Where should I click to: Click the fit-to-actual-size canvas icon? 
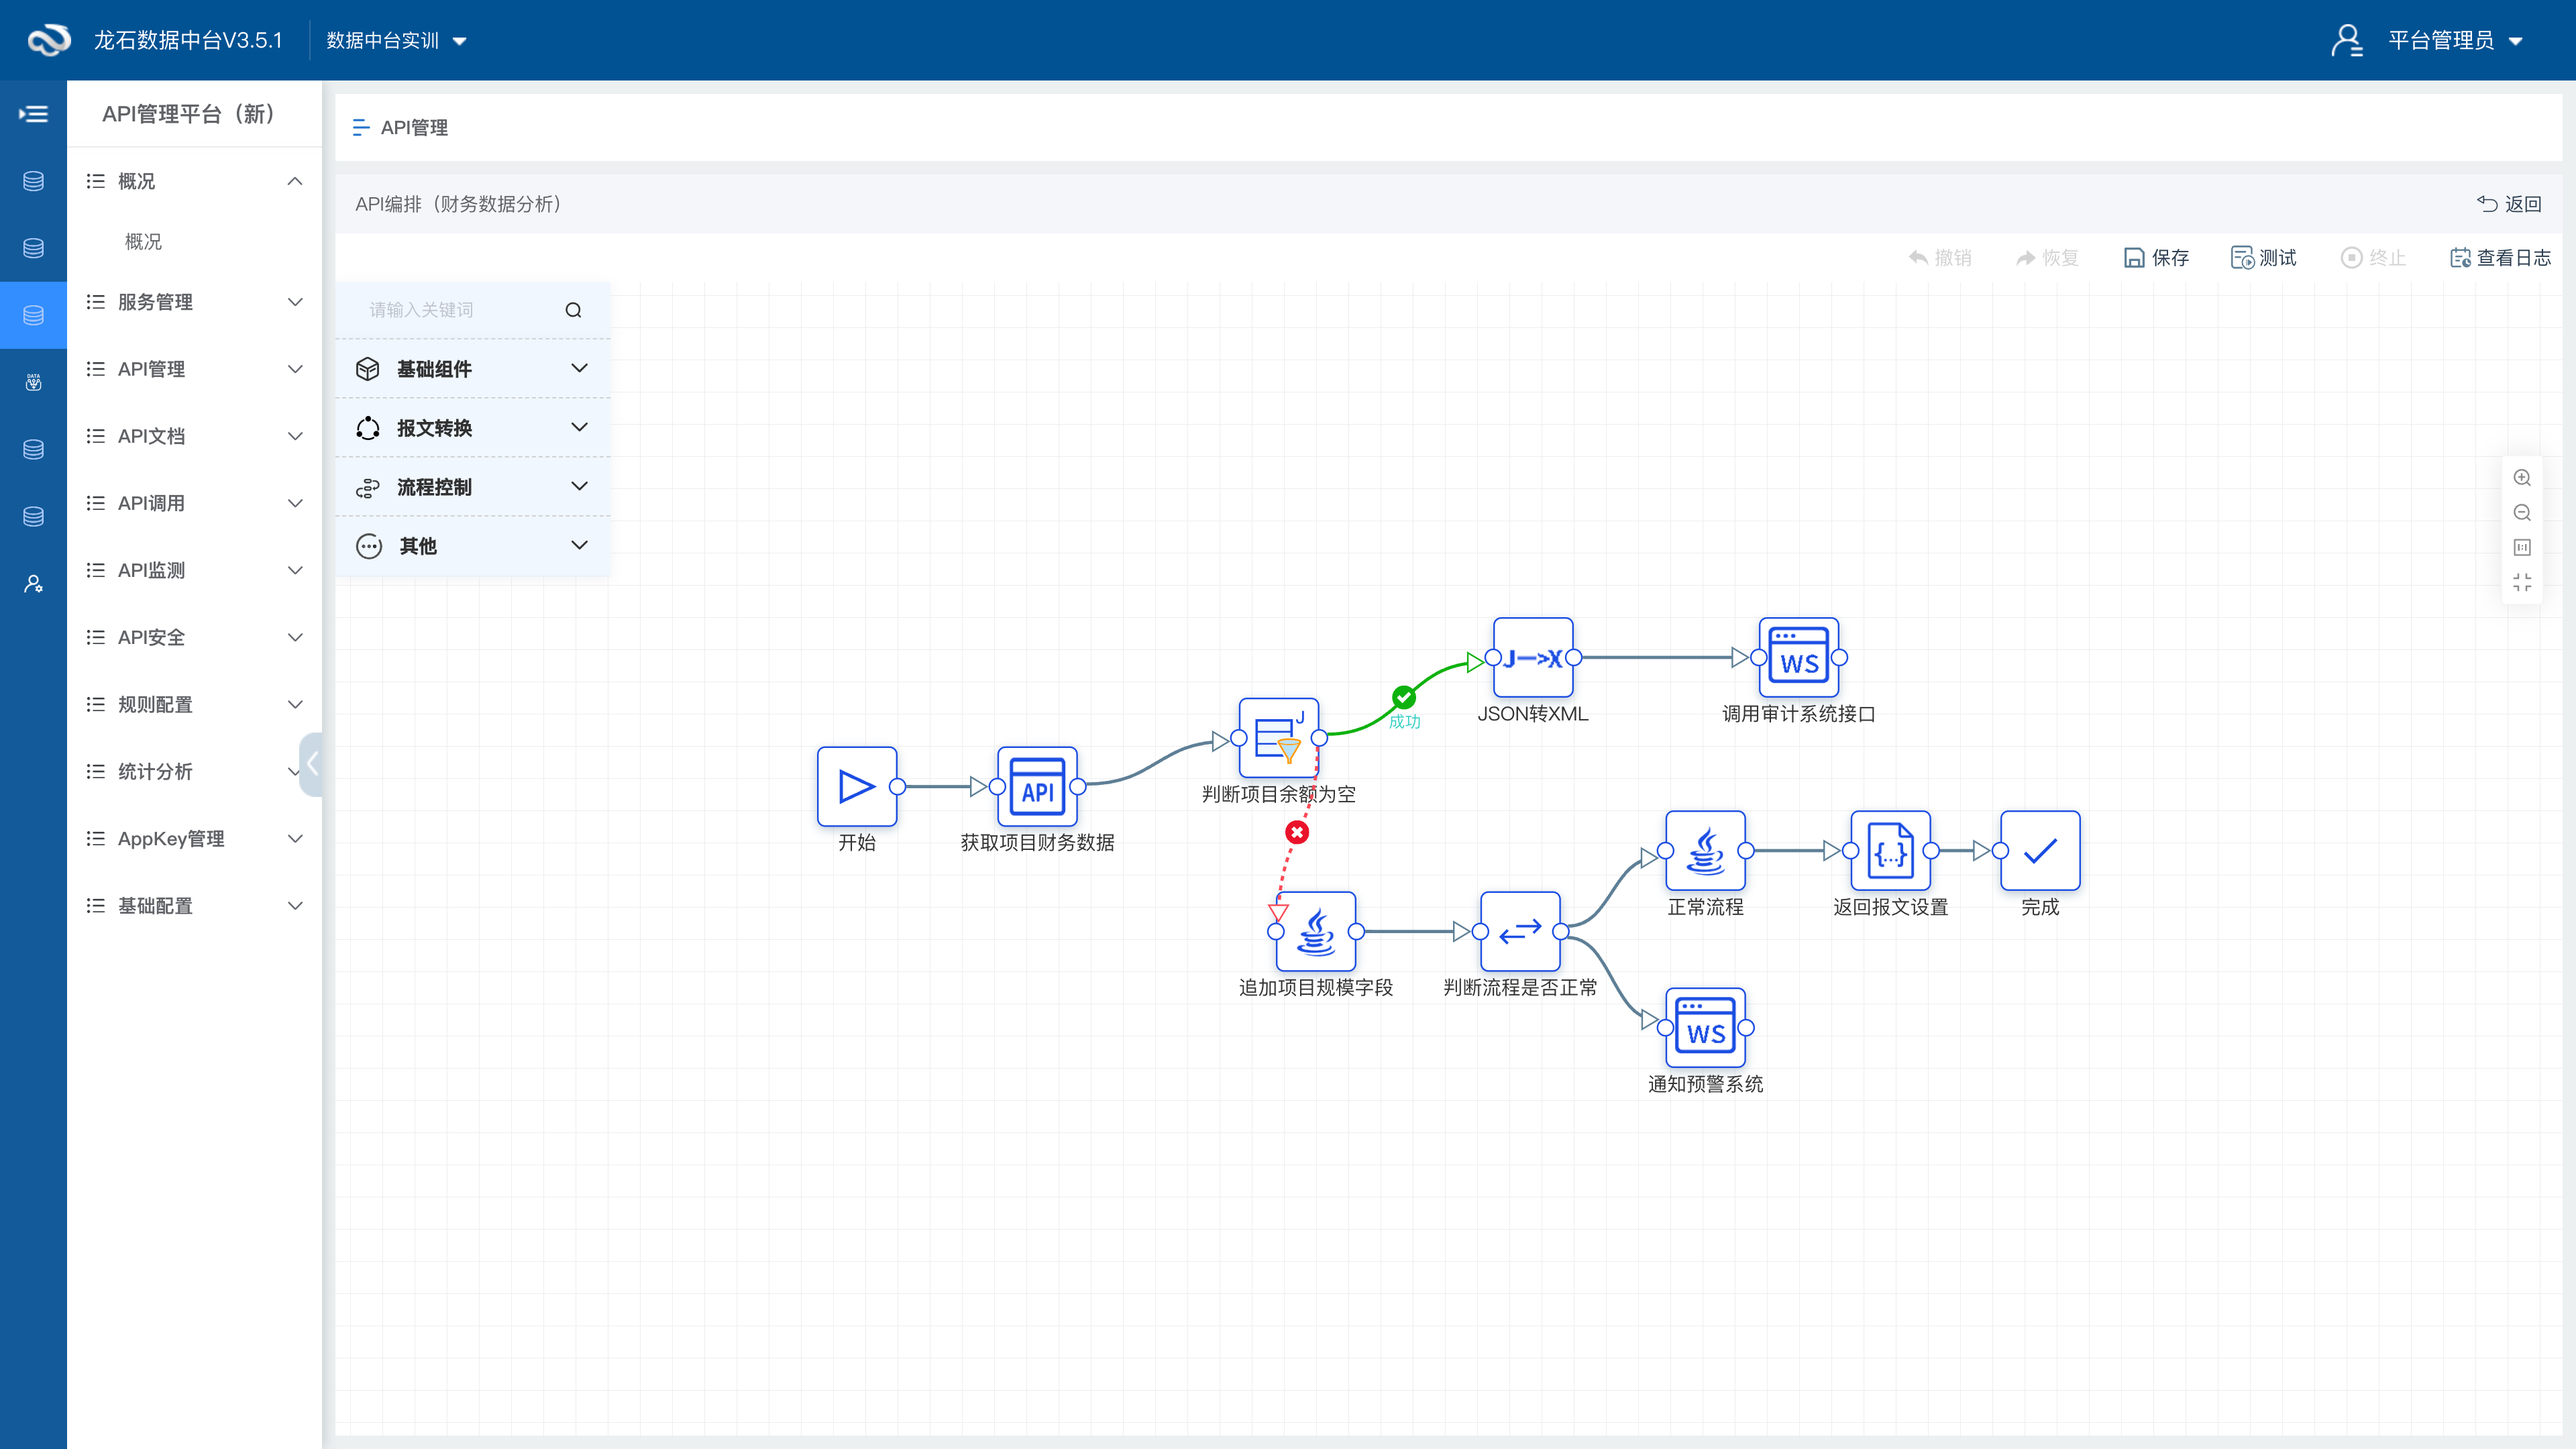(x=2522, y=547)
